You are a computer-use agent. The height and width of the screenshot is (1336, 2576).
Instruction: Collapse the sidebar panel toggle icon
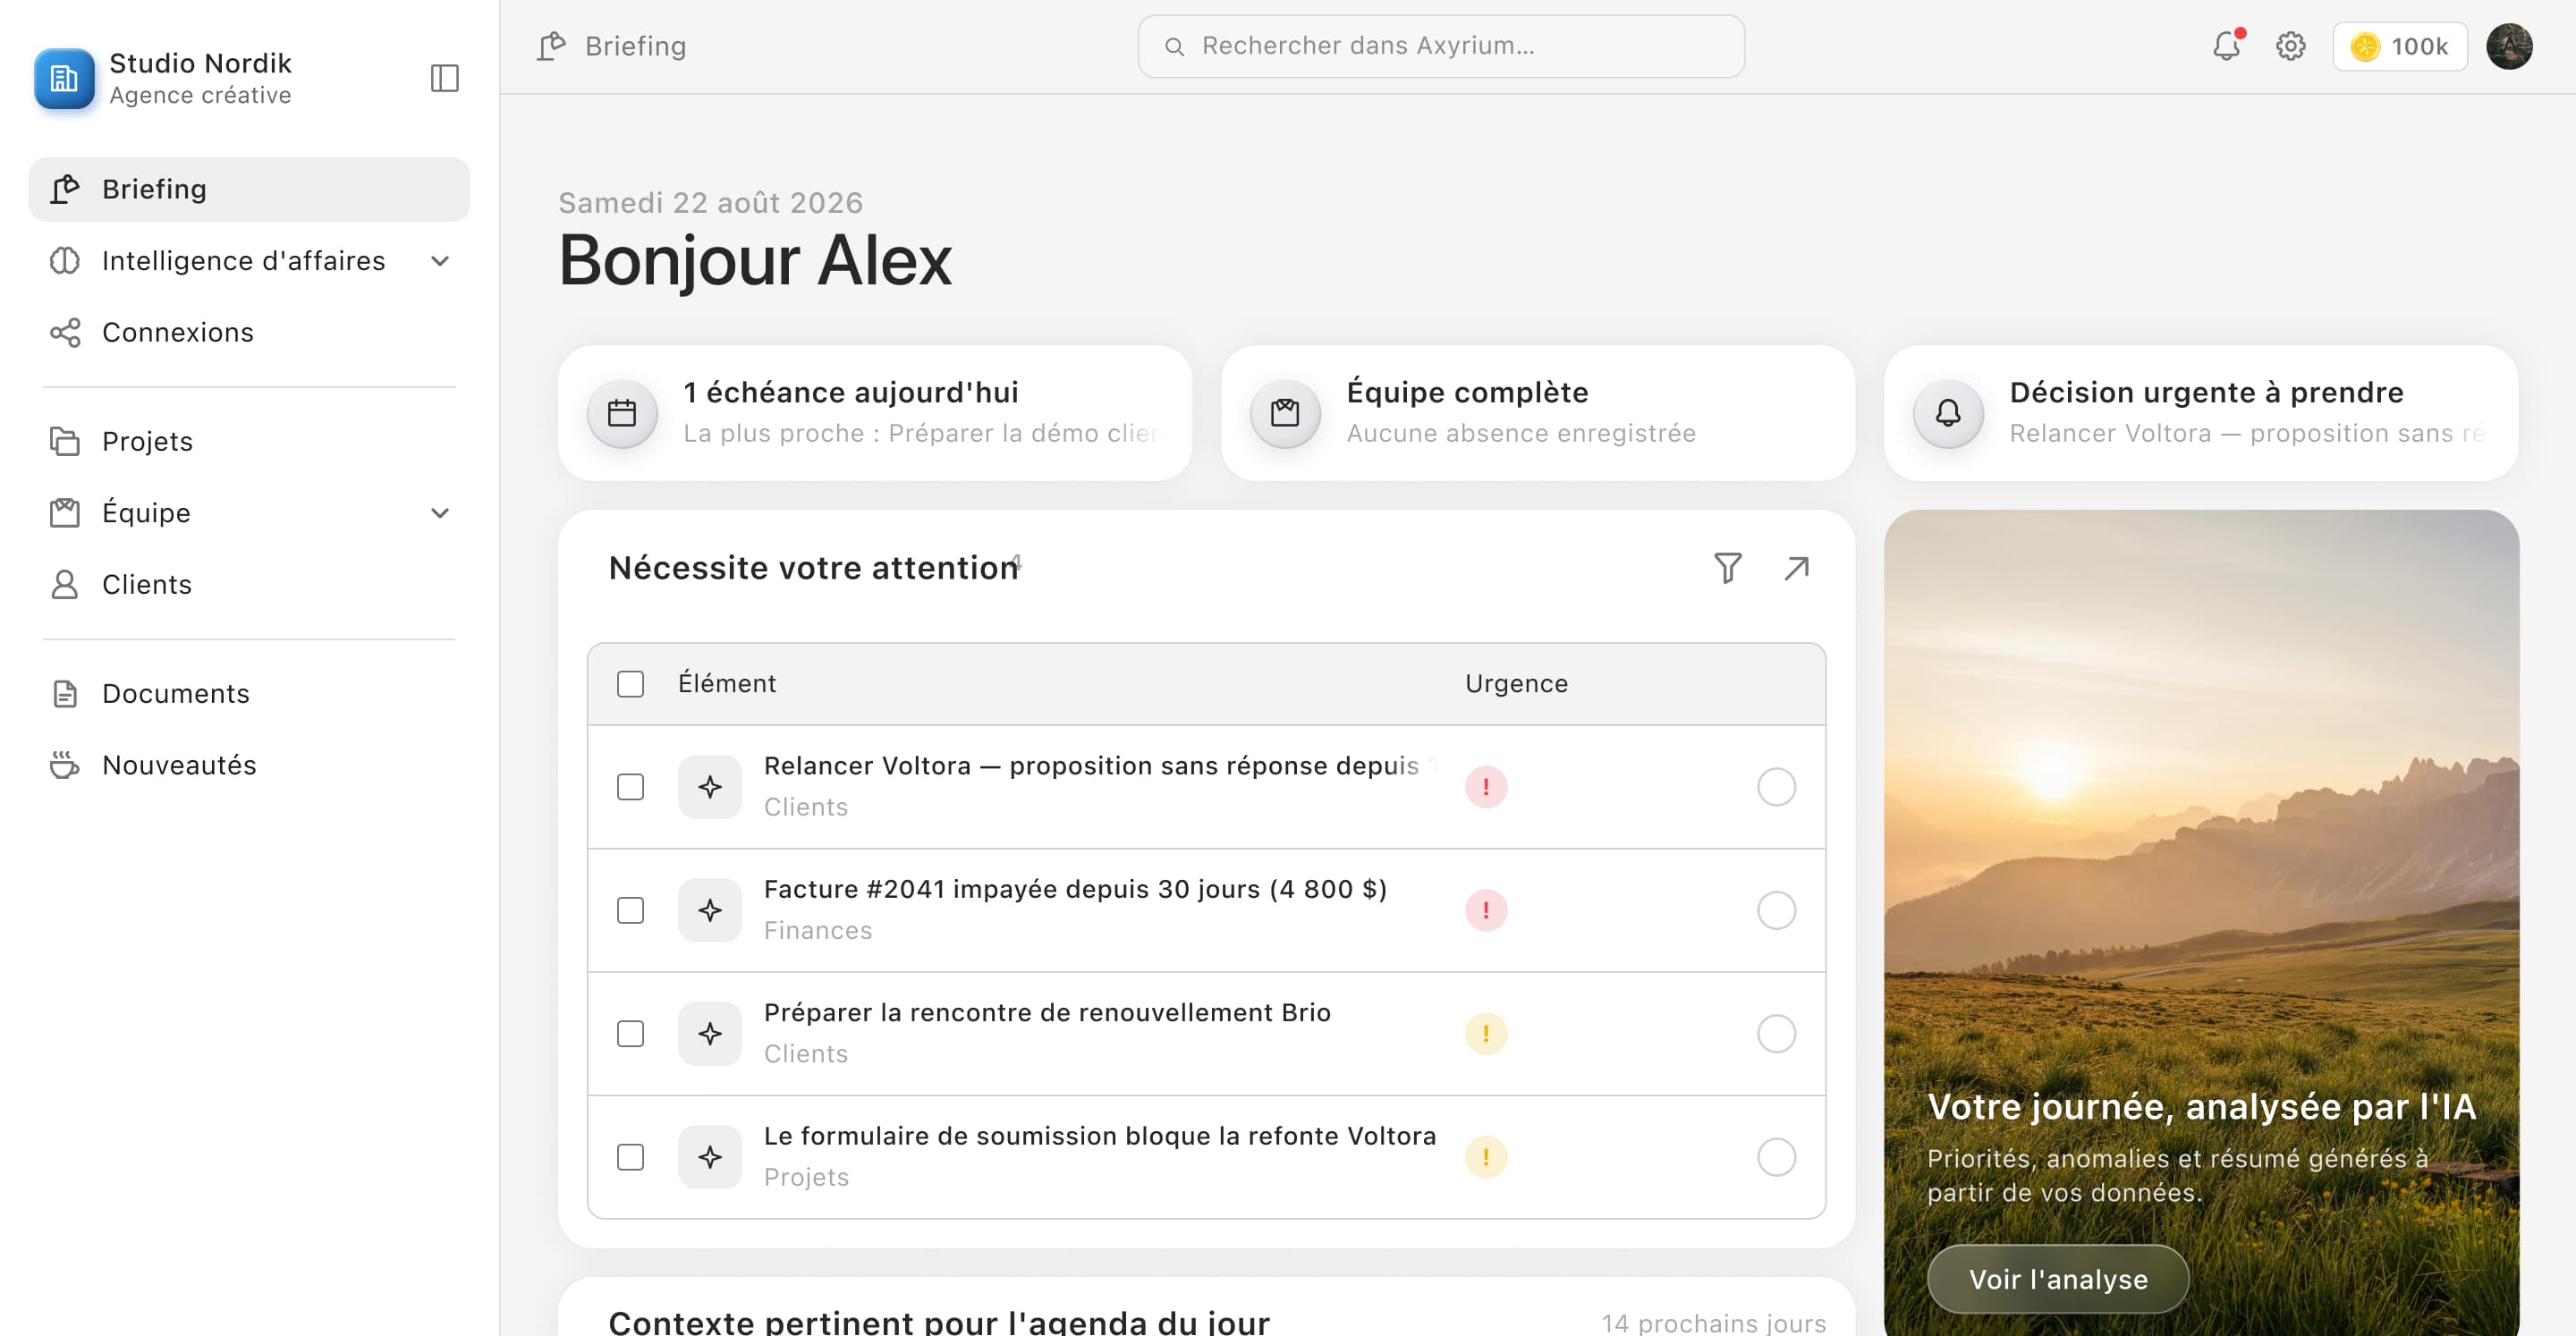coord(444,78)
